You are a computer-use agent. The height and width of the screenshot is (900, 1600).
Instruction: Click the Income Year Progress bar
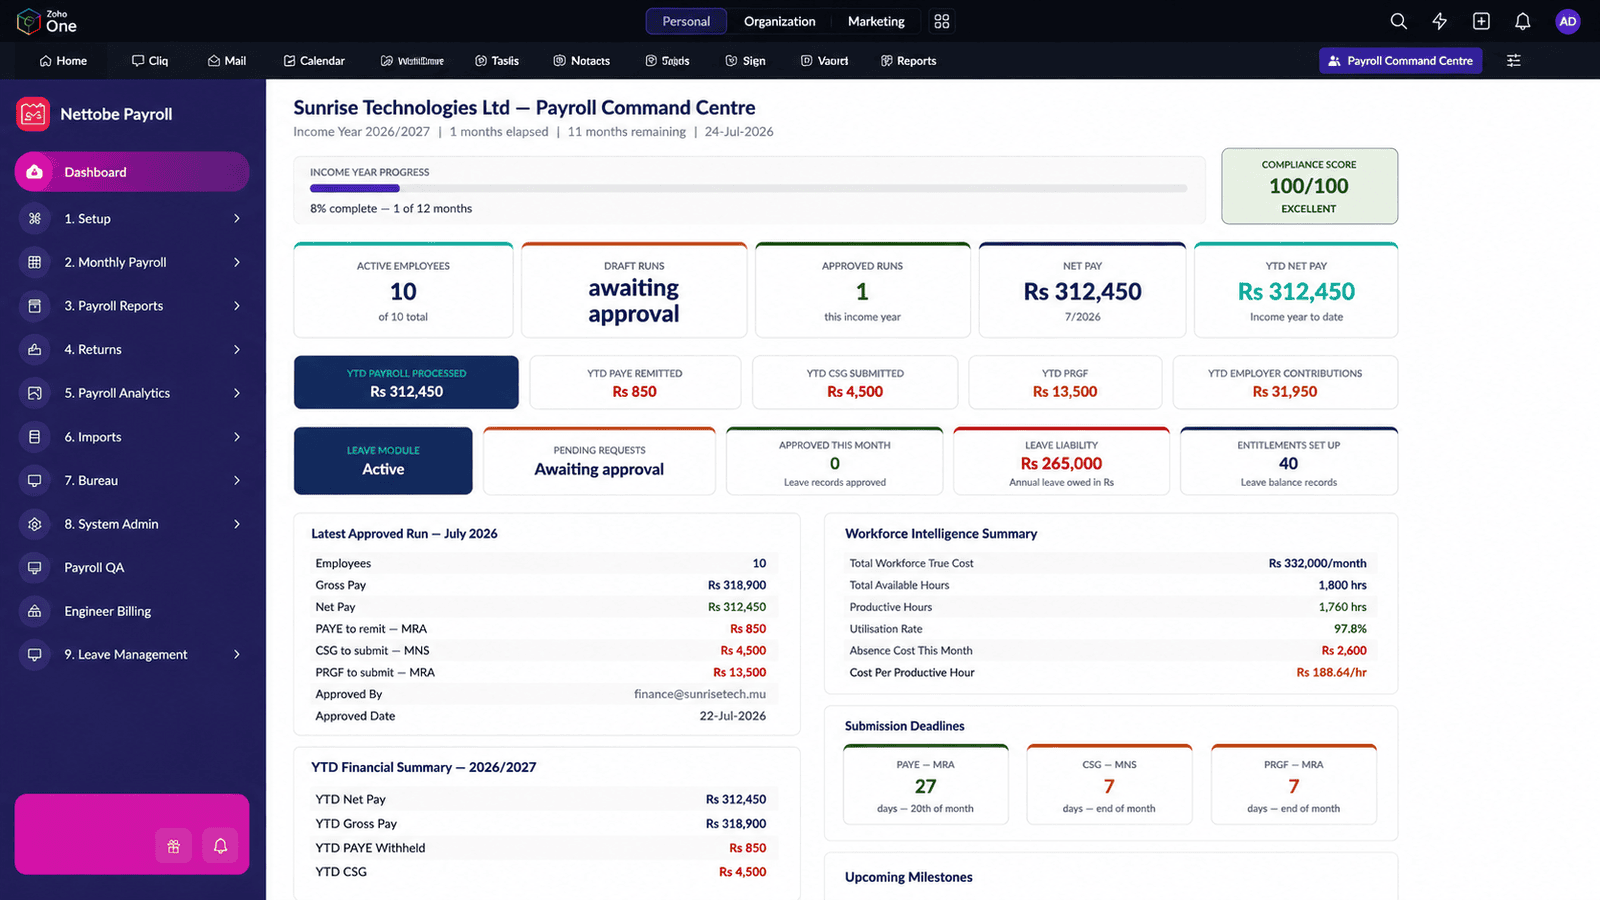[748, 188]
